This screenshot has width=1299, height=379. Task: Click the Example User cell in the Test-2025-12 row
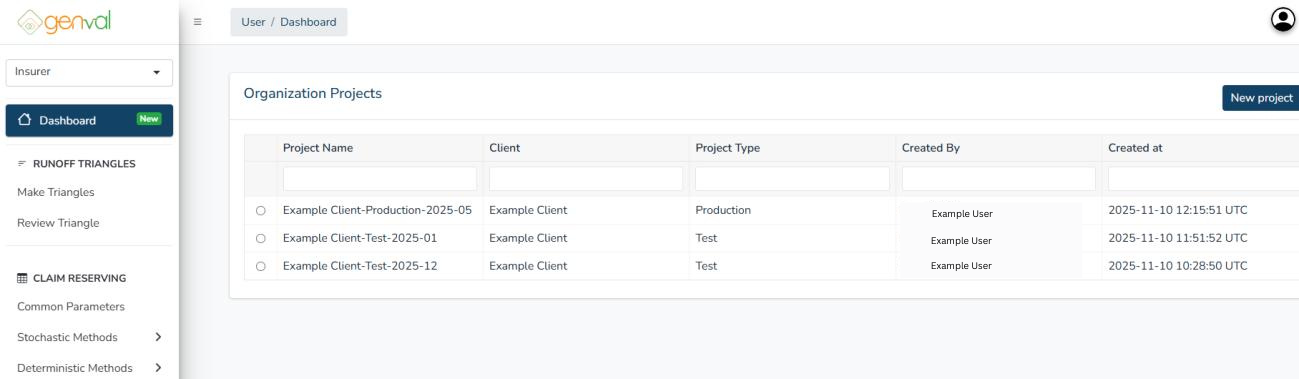coord(961,266)
